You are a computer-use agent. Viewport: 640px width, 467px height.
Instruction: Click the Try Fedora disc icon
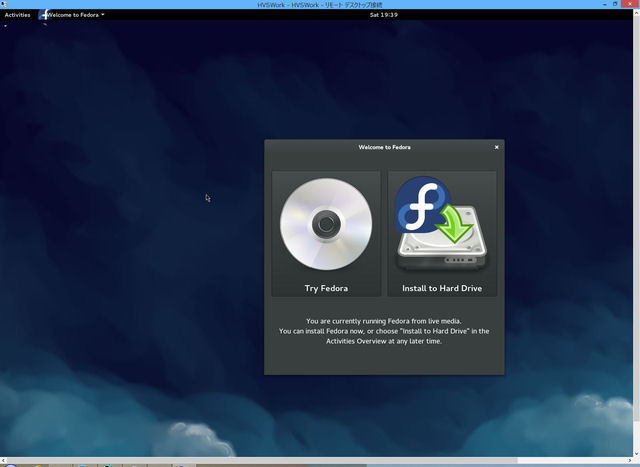(326, 224)
